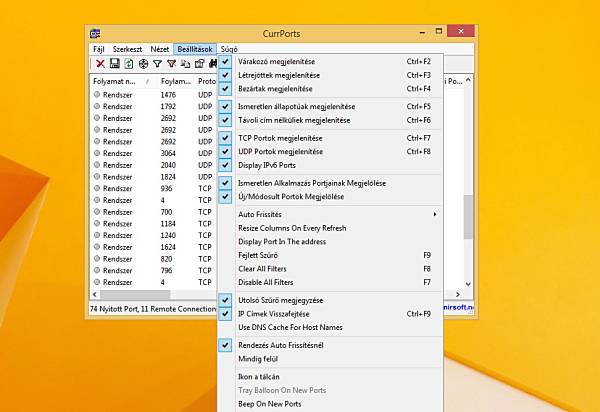This screenshot has height=412, width=600.
Task: Click the horizontal scrollbar right arrow
Action: 458,295
